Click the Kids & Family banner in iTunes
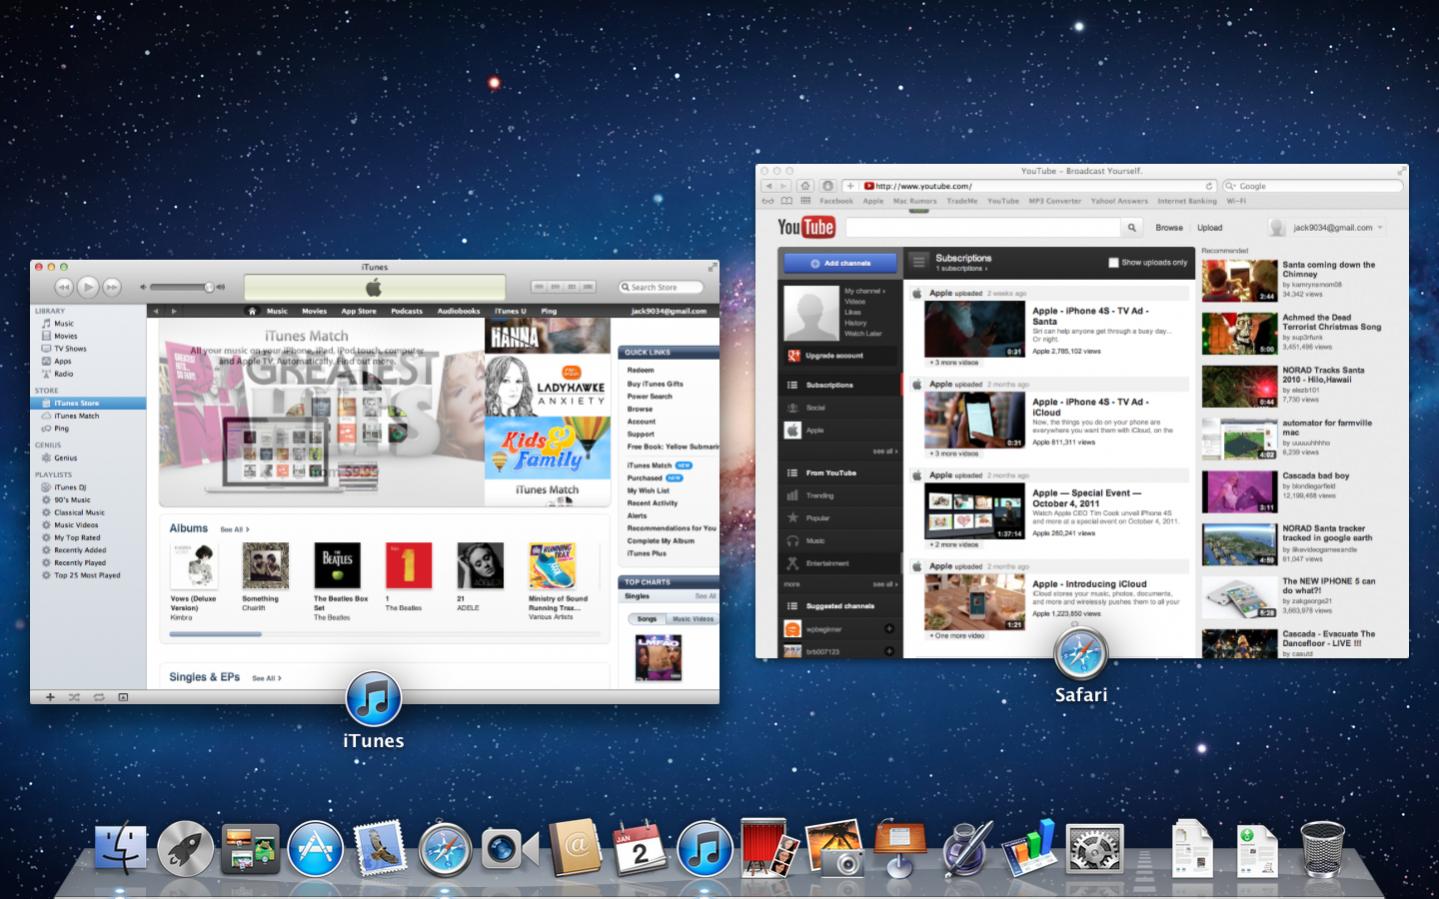The image size is (1439, 899). 547,448
